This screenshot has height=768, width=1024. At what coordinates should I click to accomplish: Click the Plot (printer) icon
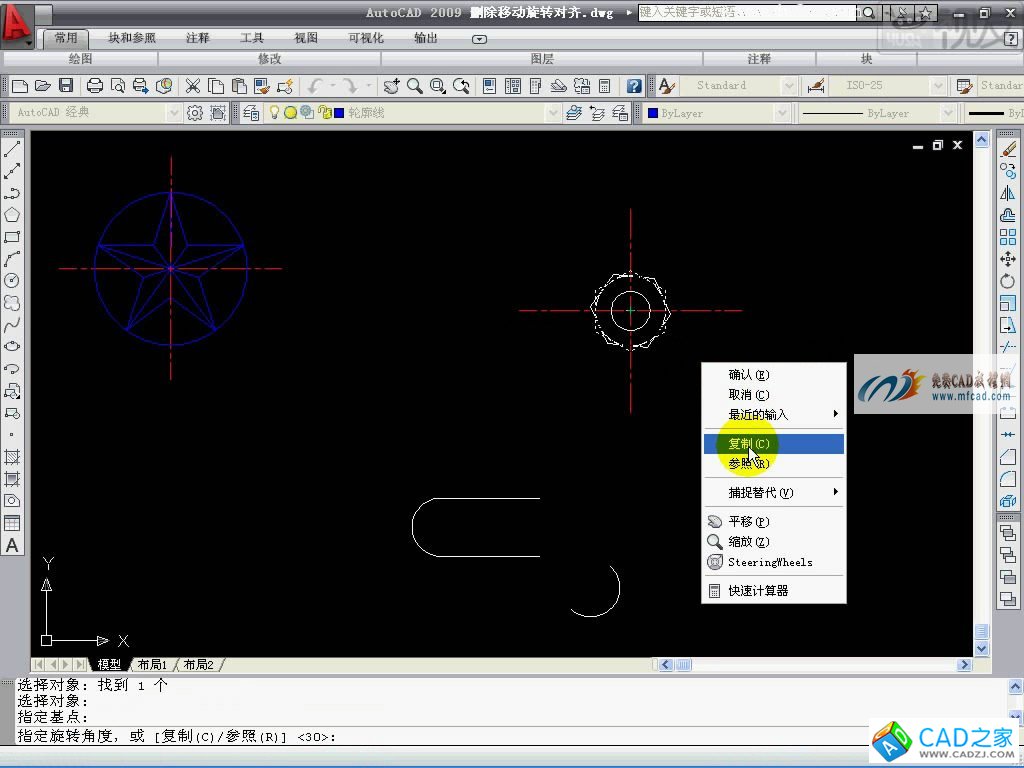click(x=95, y=86)
